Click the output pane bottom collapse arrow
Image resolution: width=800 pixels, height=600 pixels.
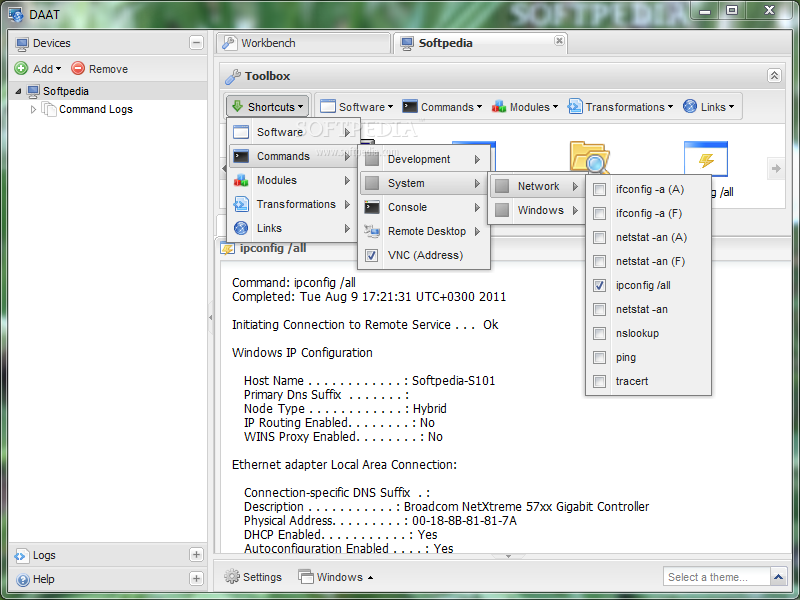(x=508, y=556)
